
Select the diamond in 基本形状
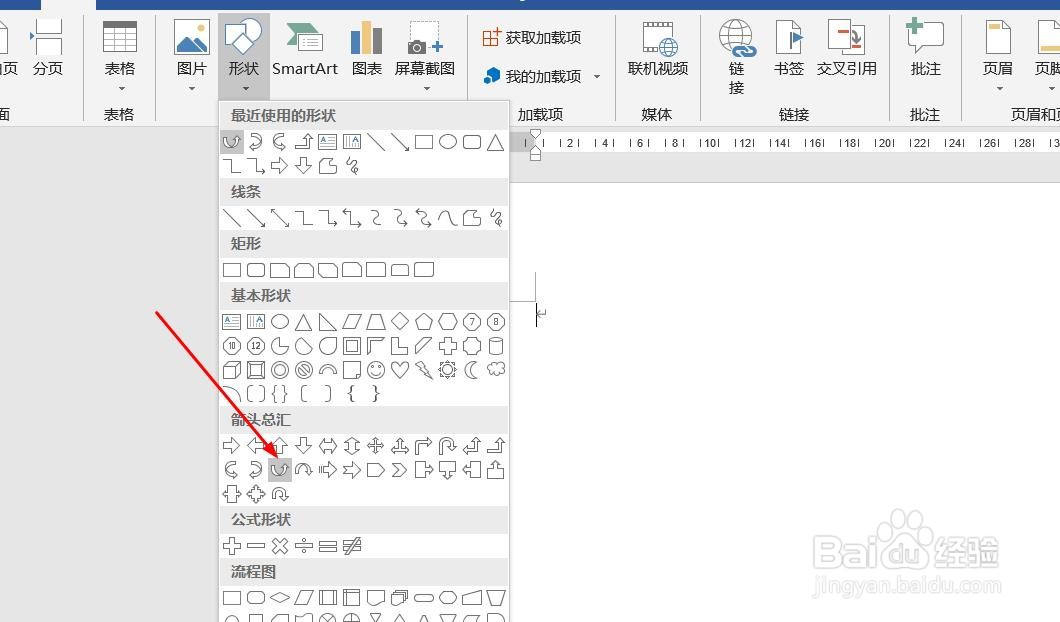(400, 321)
